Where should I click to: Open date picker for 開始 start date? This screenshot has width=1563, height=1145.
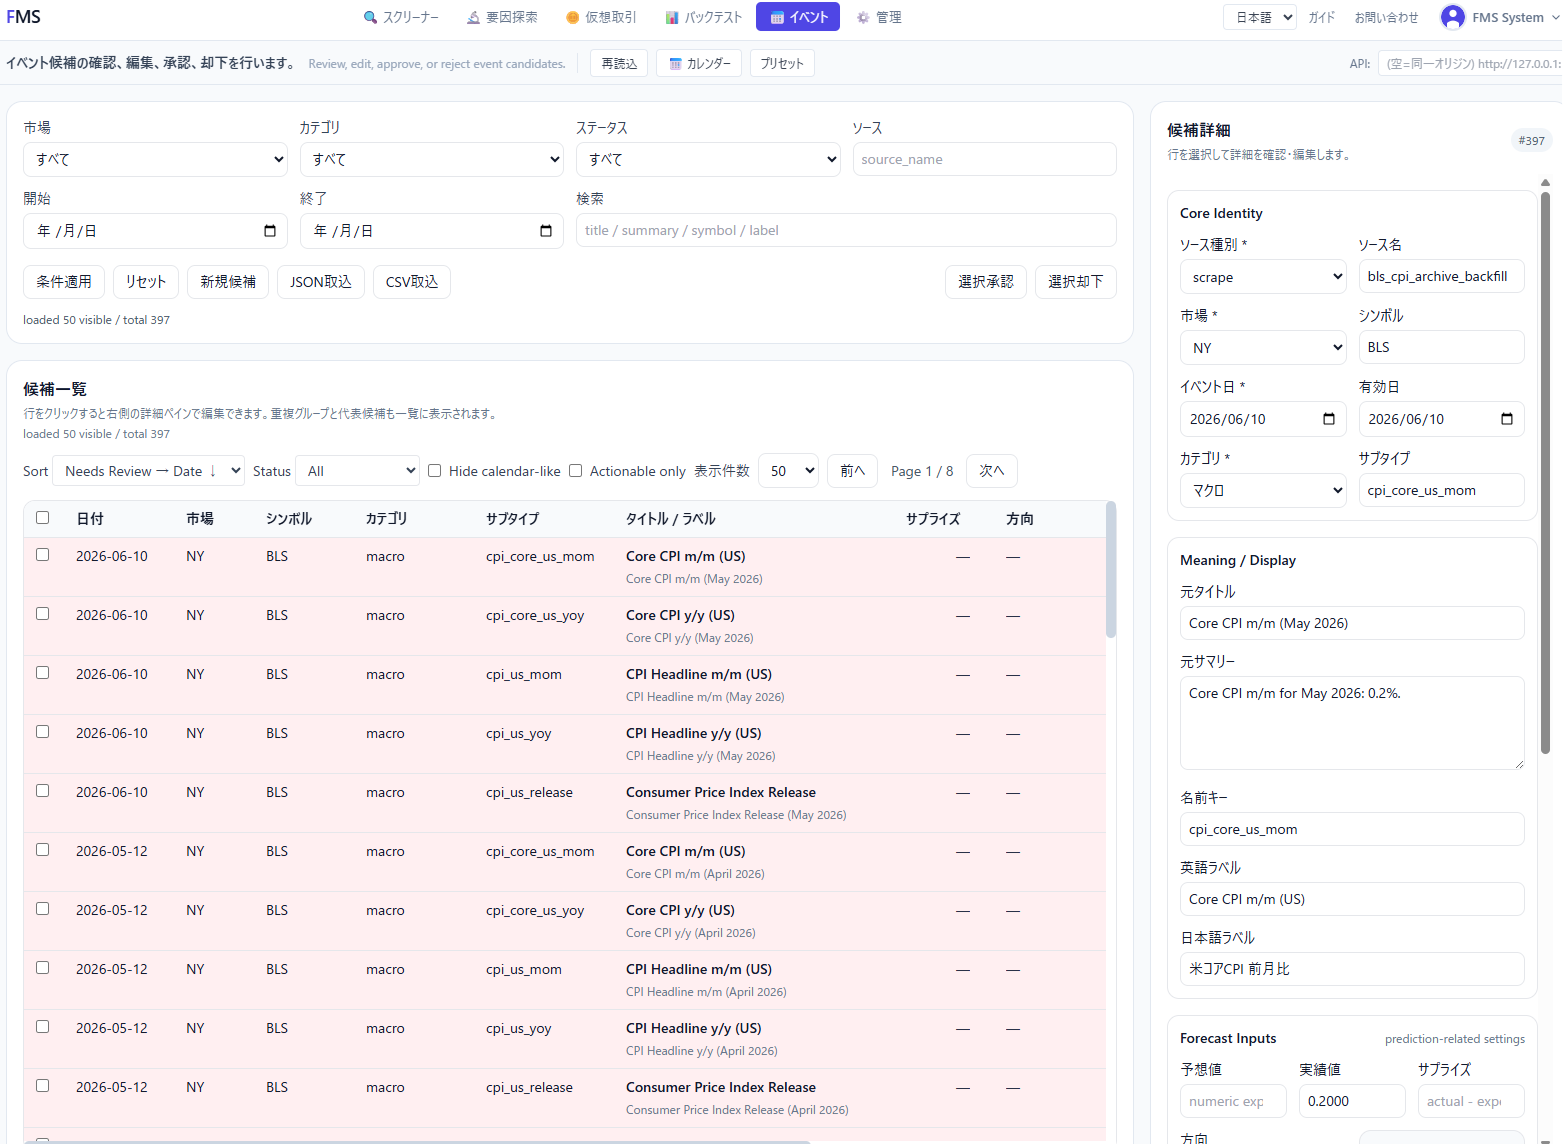coord(269,231)
